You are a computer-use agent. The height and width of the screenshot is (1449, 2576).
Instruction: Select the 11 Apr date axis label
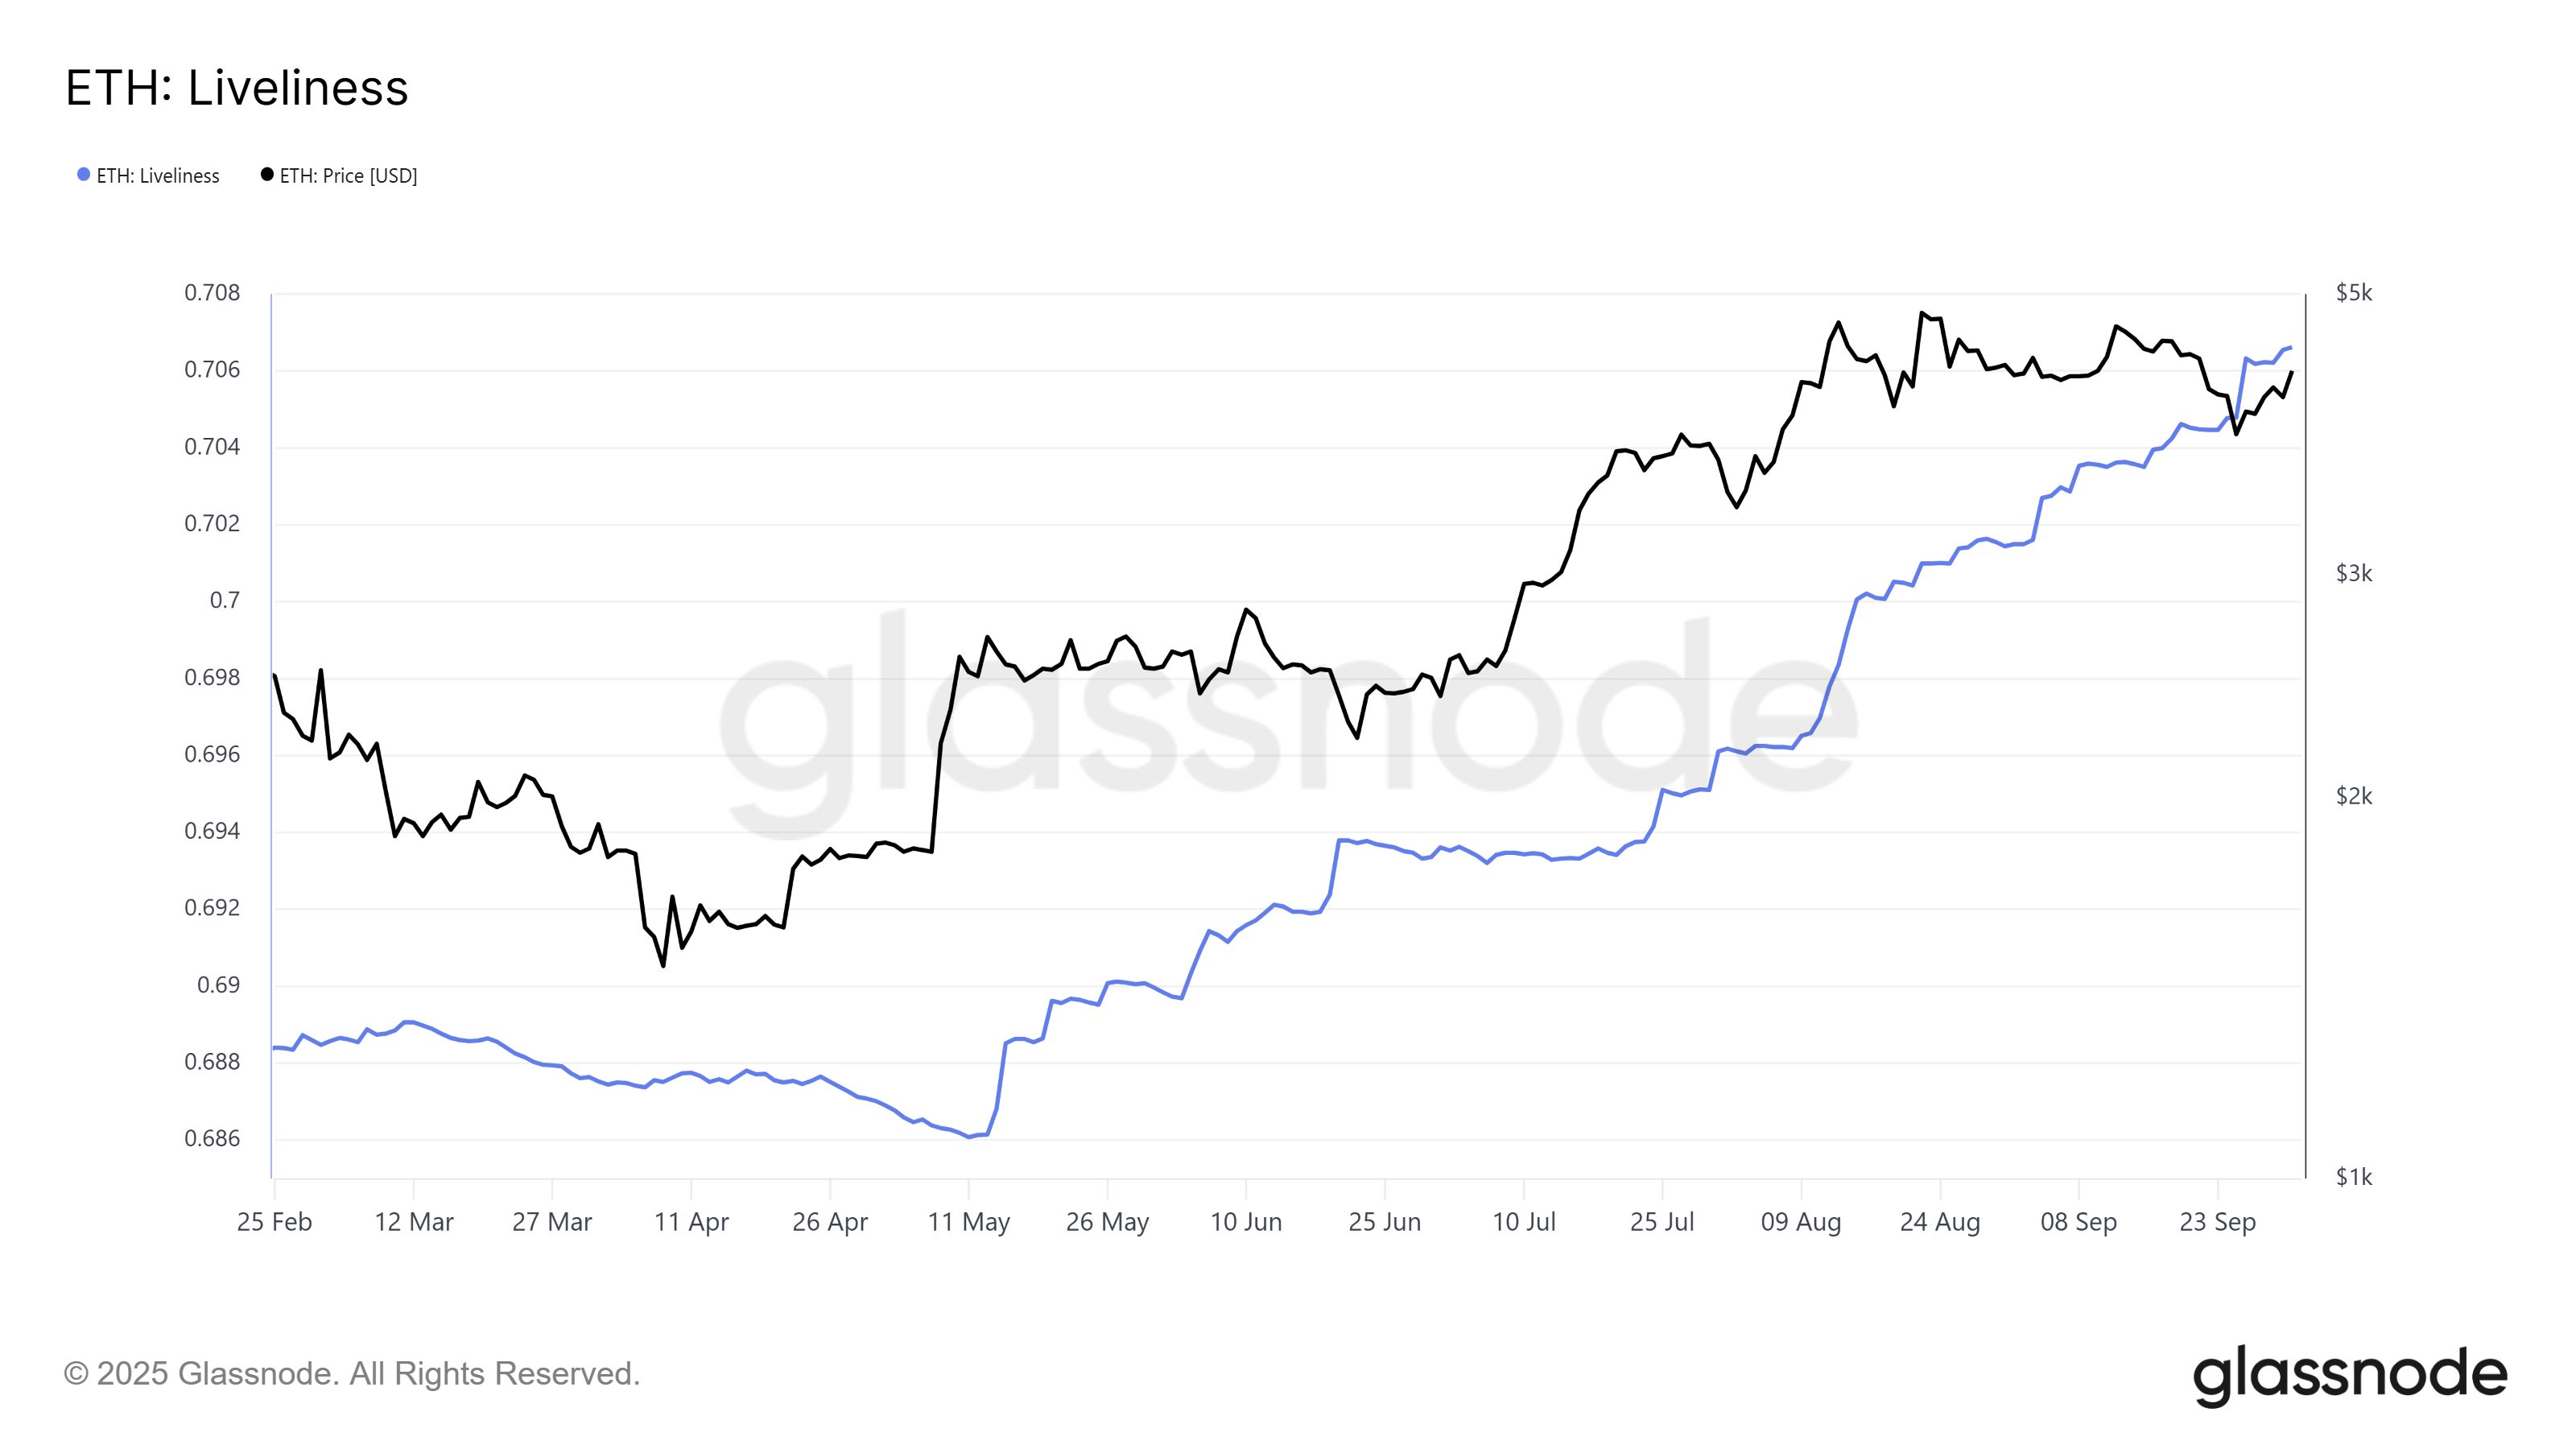pos(691,1222)
